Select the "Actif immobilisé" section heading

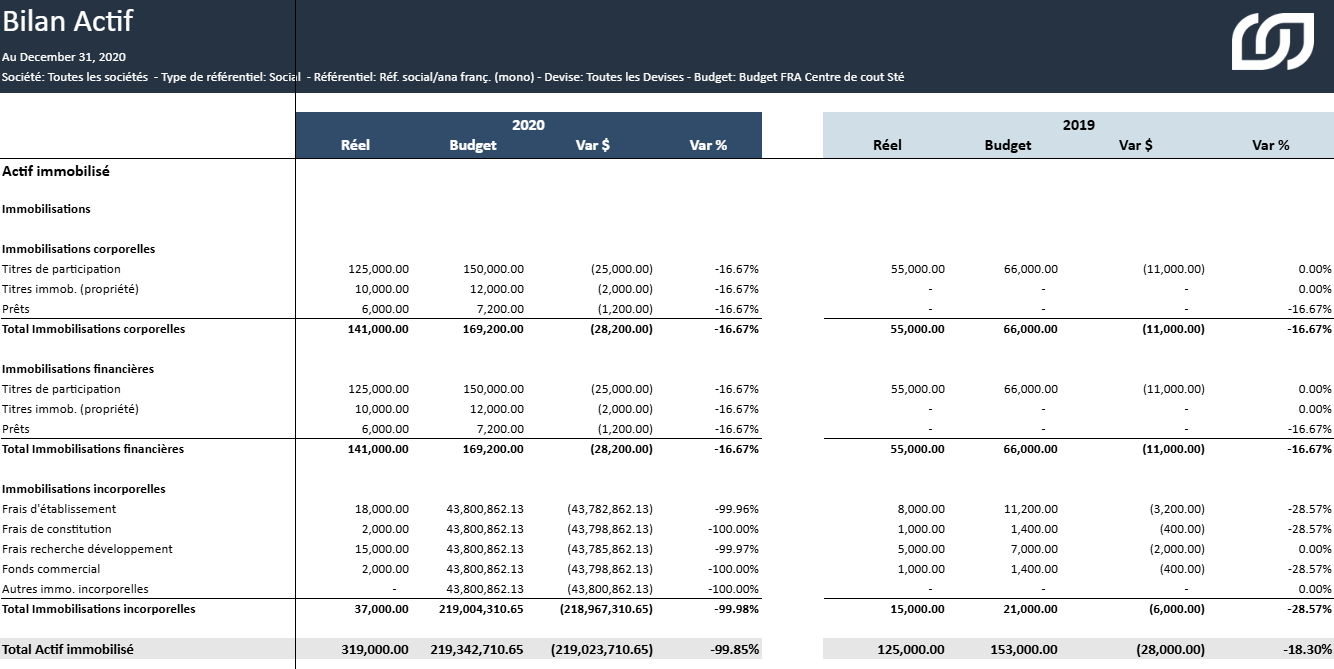[x=56, y=171]
